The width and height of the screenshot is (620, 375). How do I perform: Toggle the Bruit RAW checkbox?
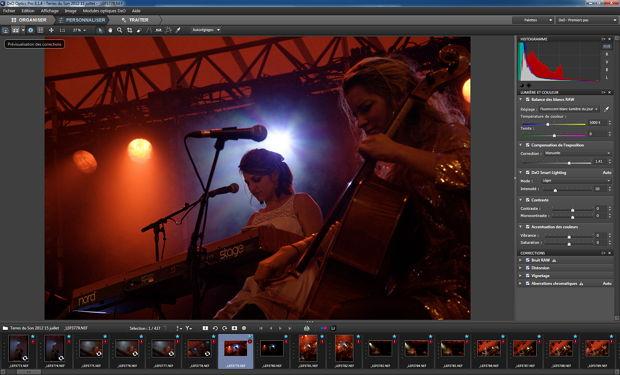[x=527, y=260]
